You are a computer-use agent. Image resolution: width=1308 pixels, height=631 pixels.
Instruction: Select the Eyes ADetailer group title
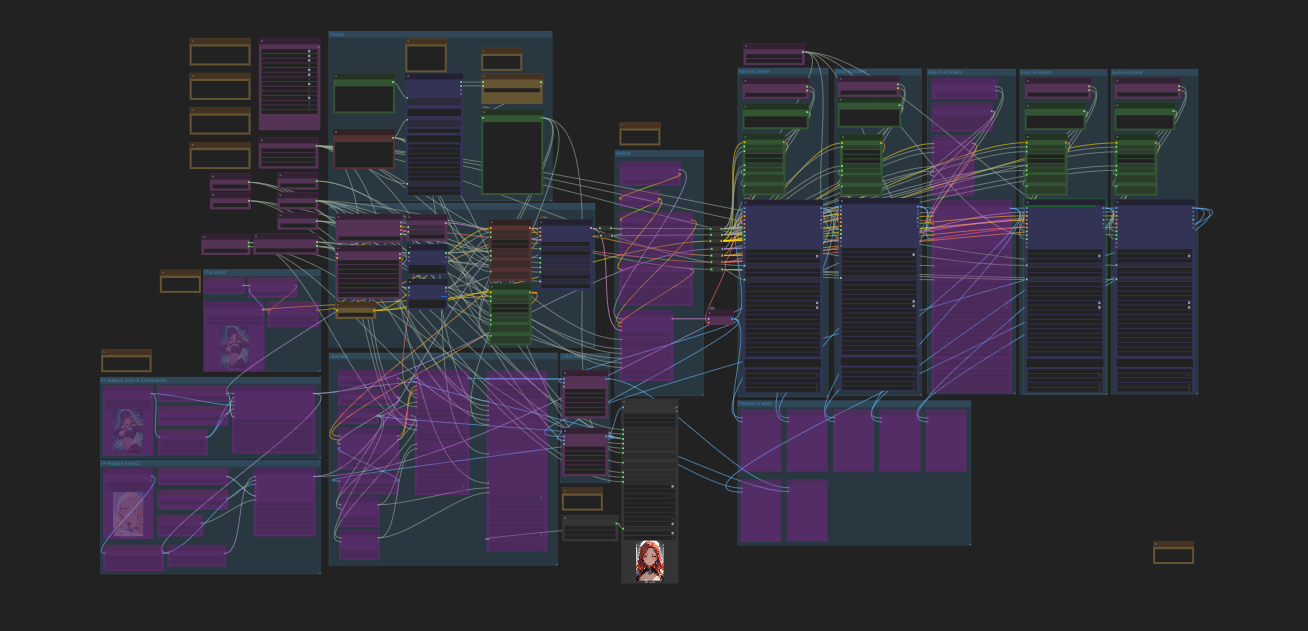click(1127, 72)
